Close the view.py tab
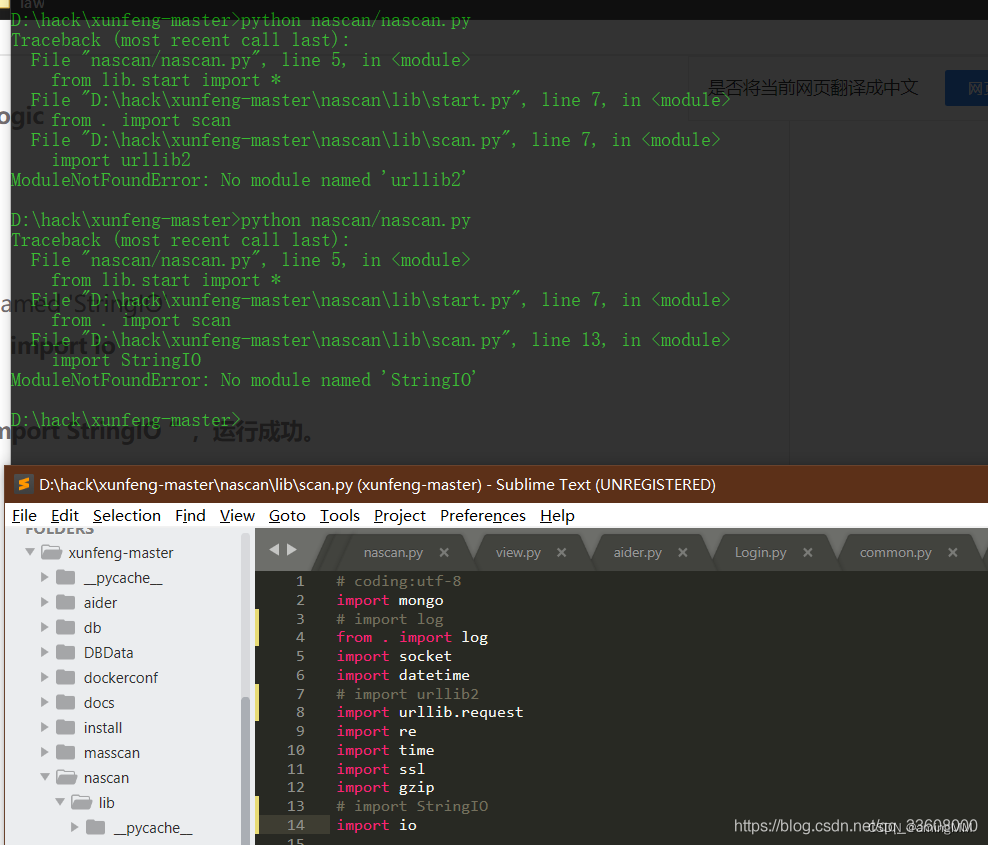Screen dimensions: 988x845 (561, 553)
